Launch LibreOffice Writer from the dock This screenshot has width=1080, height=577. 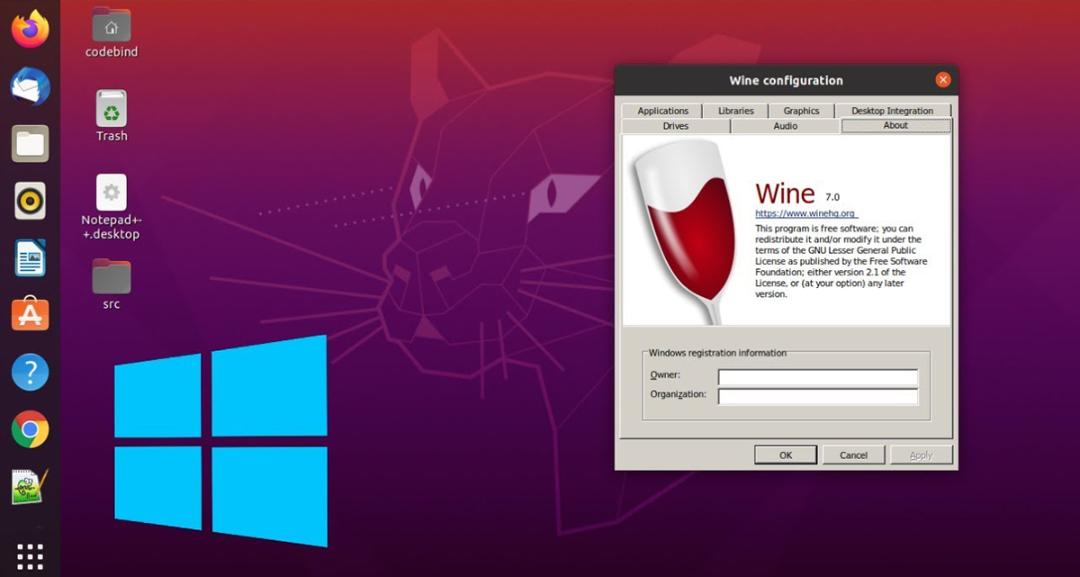click(x=30, y=258)
